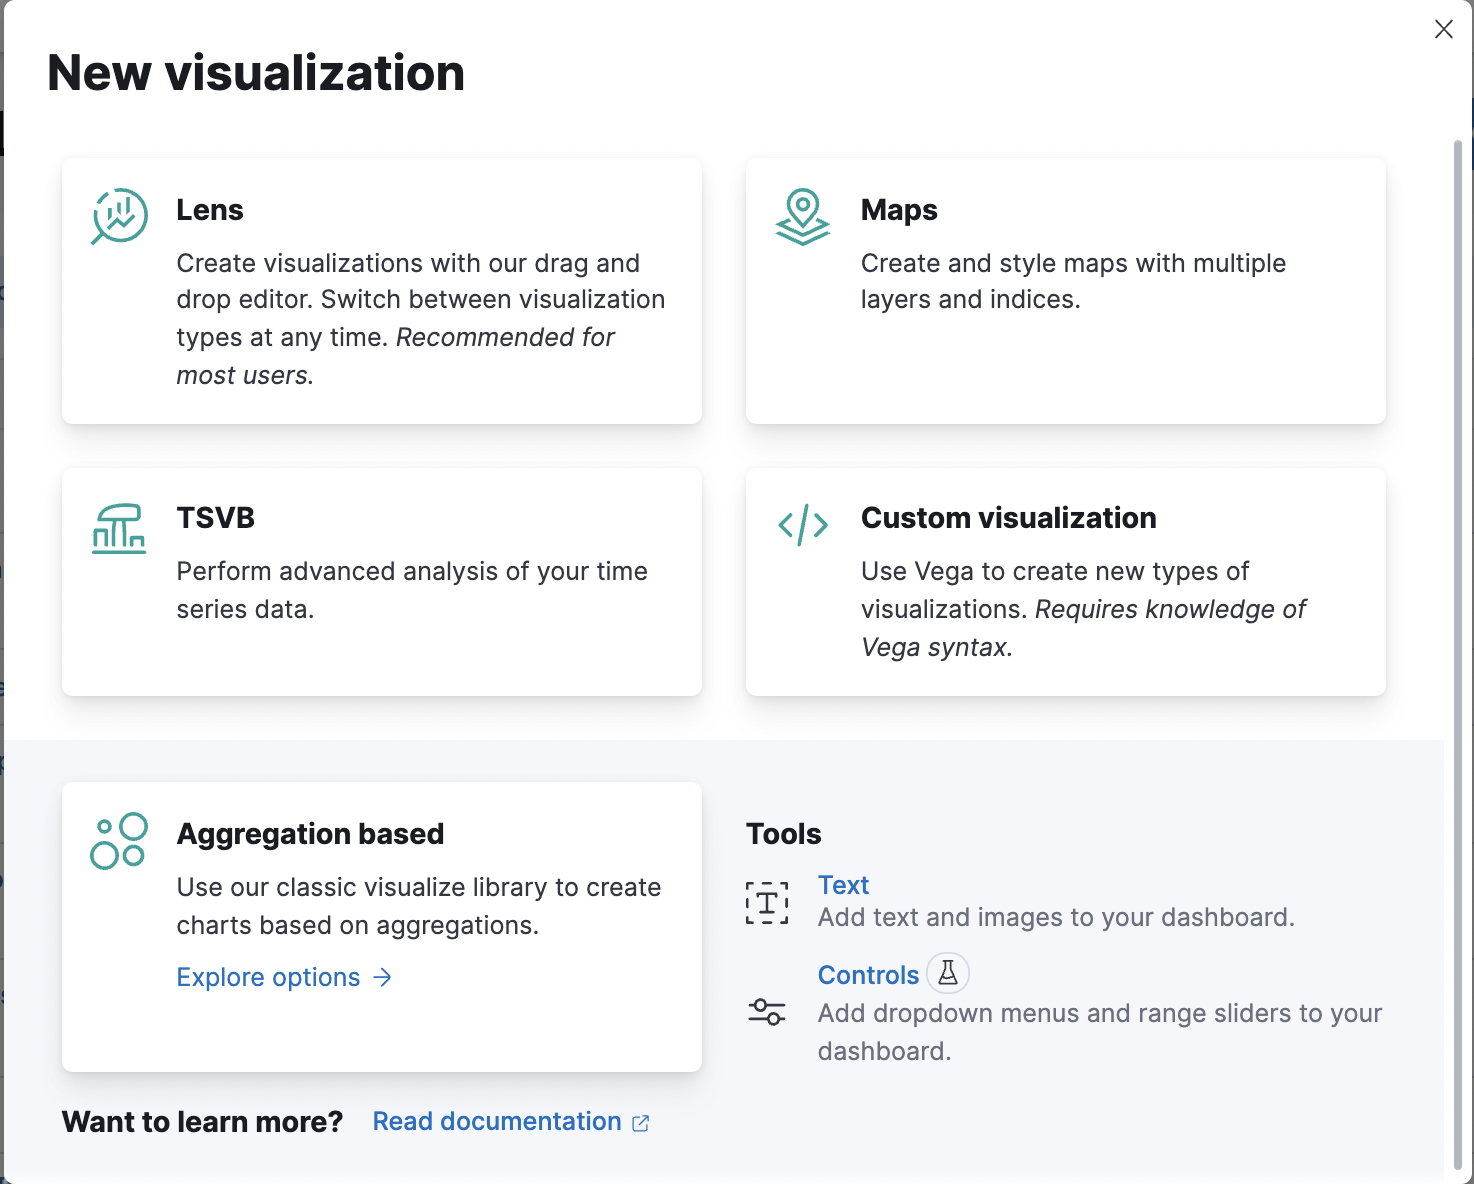
Task: Click the Text tool icon in Tools
Action: tap(767, 903)
